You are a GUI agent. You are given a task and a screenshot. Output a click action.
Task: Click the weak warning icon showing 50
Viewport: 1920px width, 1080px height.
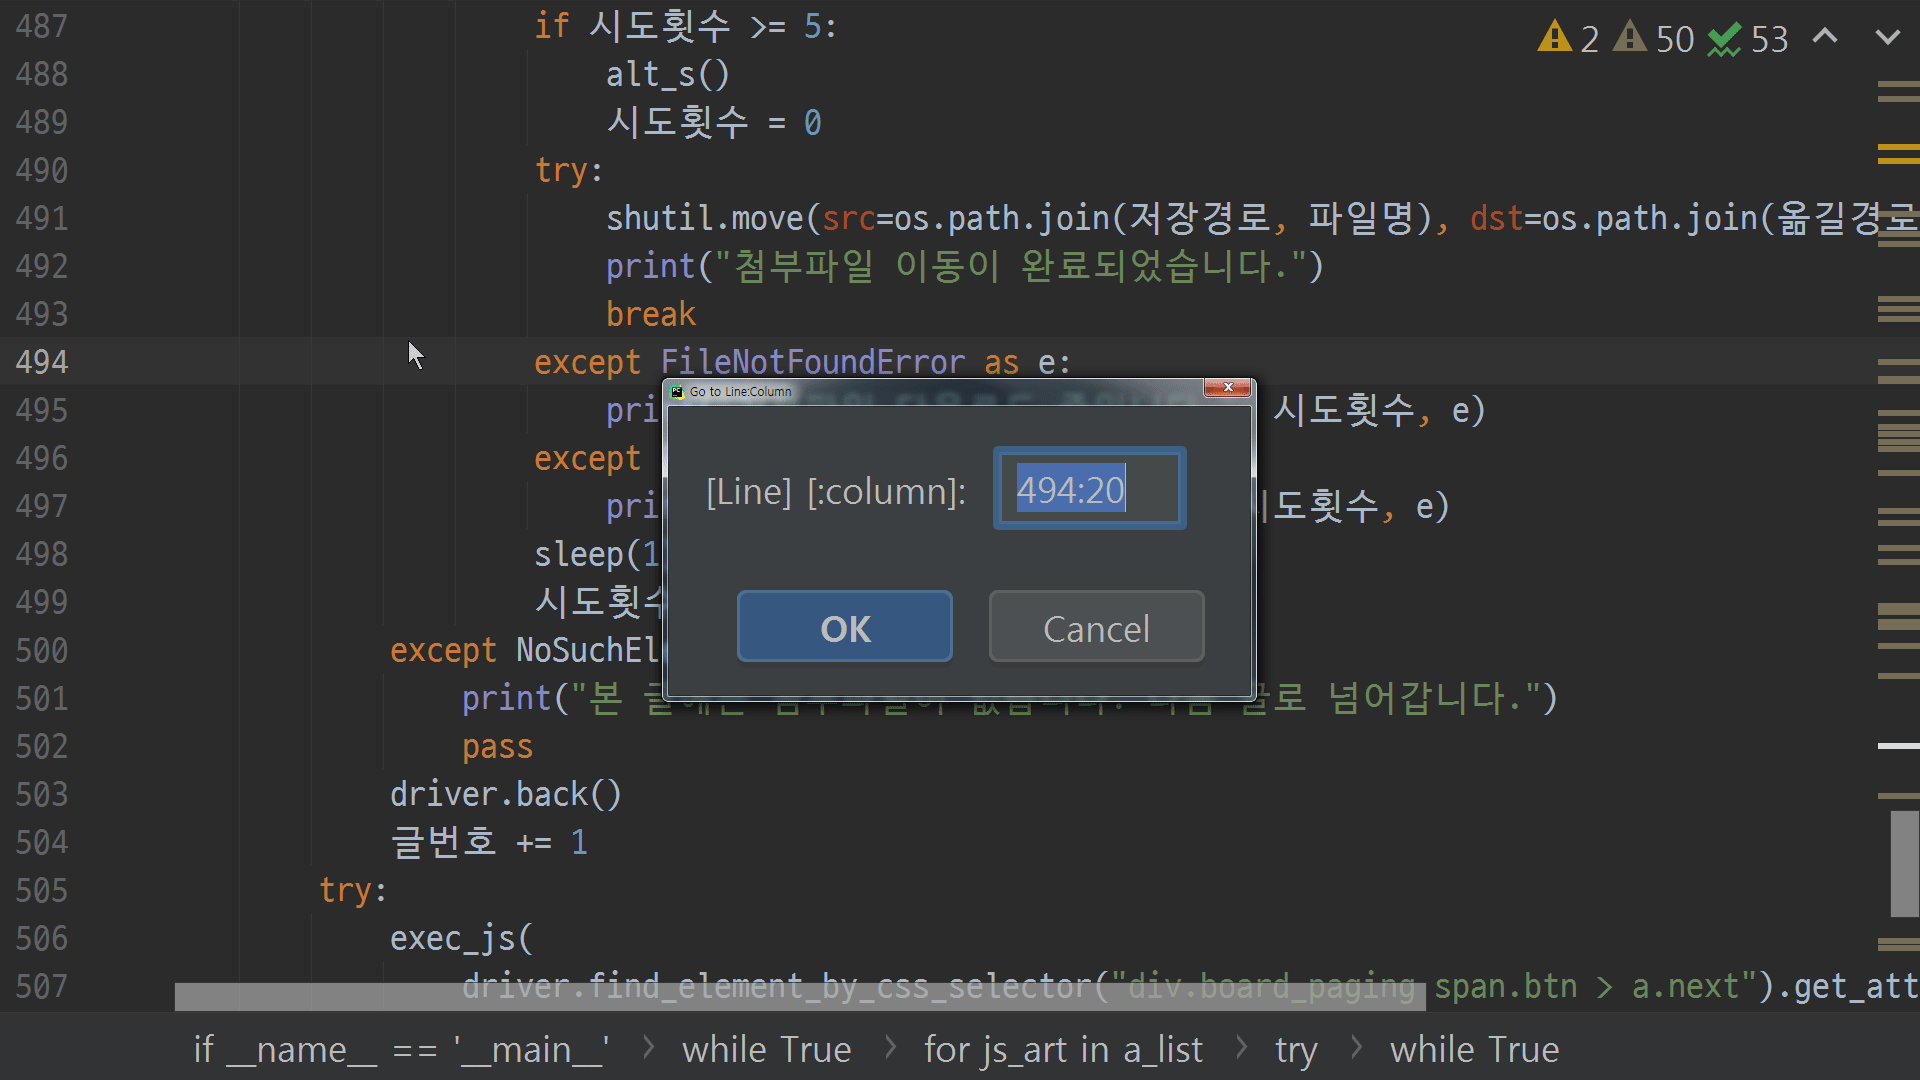click(1630, 37)
